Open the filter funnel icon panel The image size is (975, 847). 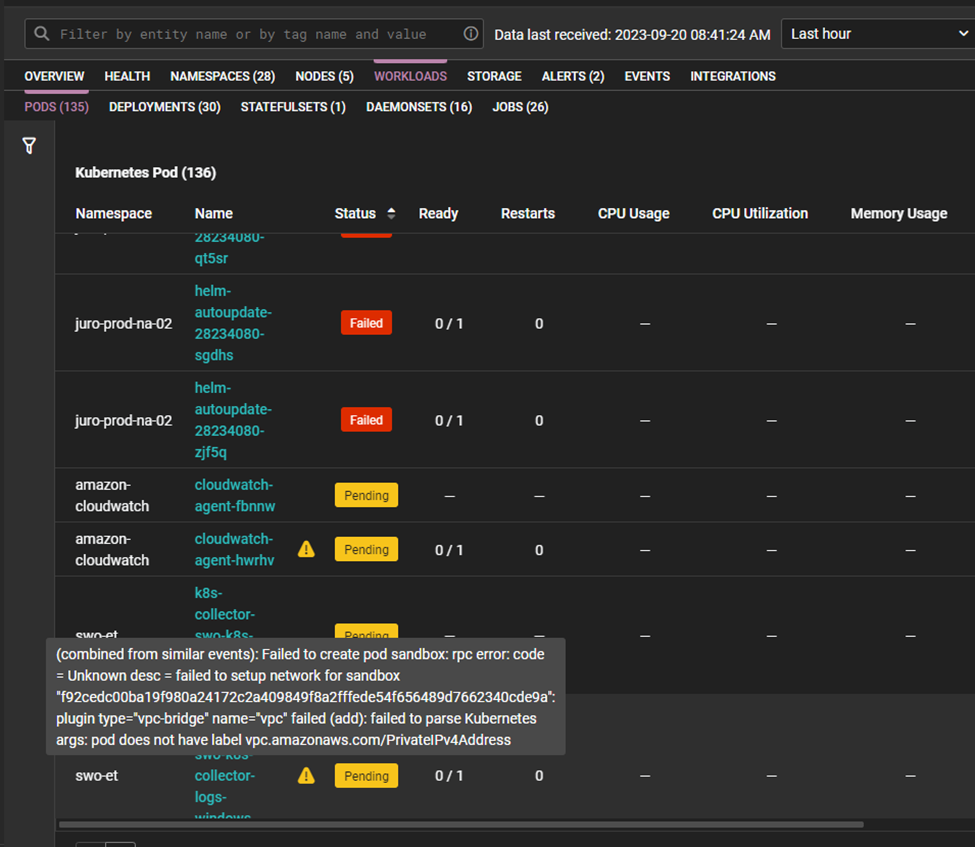29,146
